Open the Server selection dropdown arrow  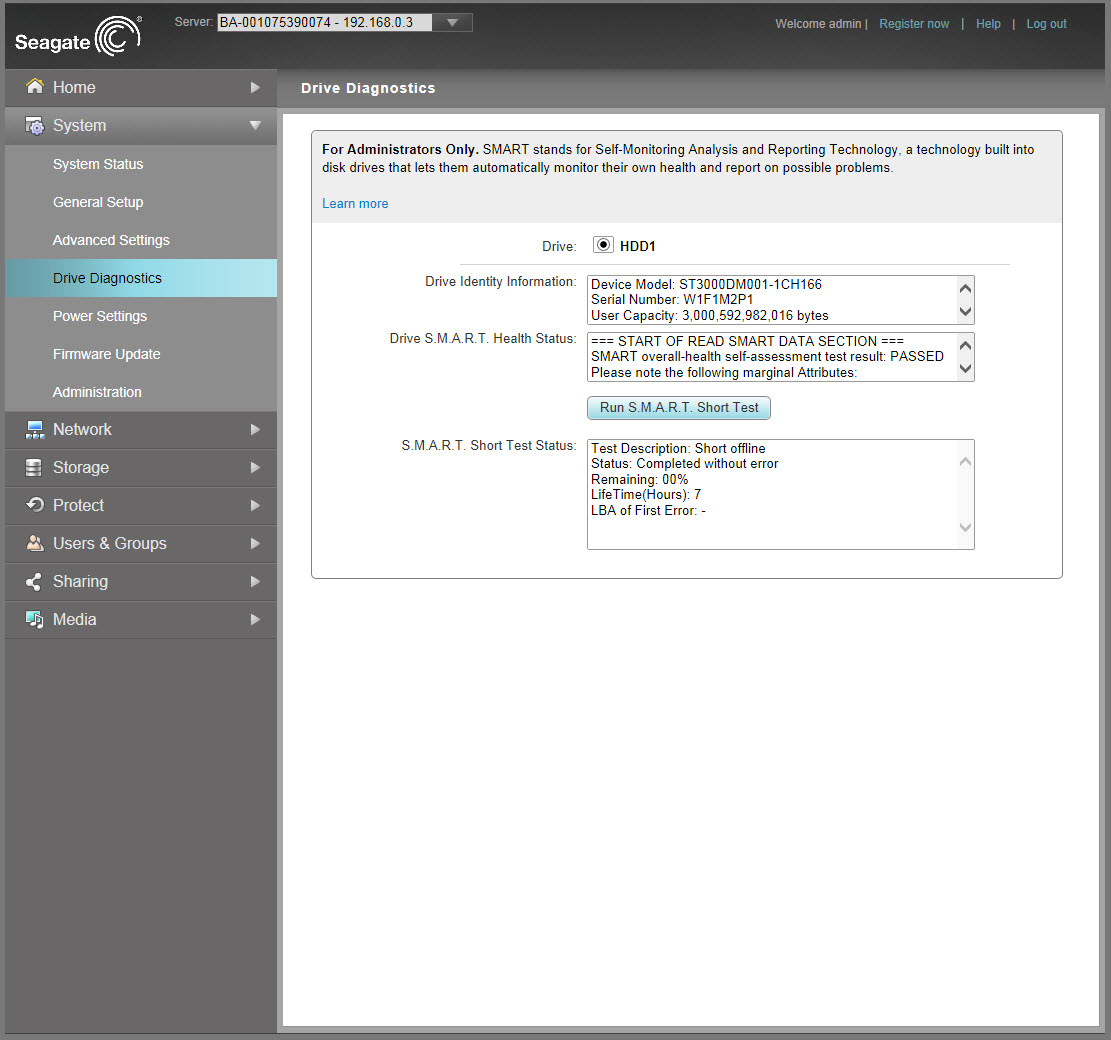452,23
